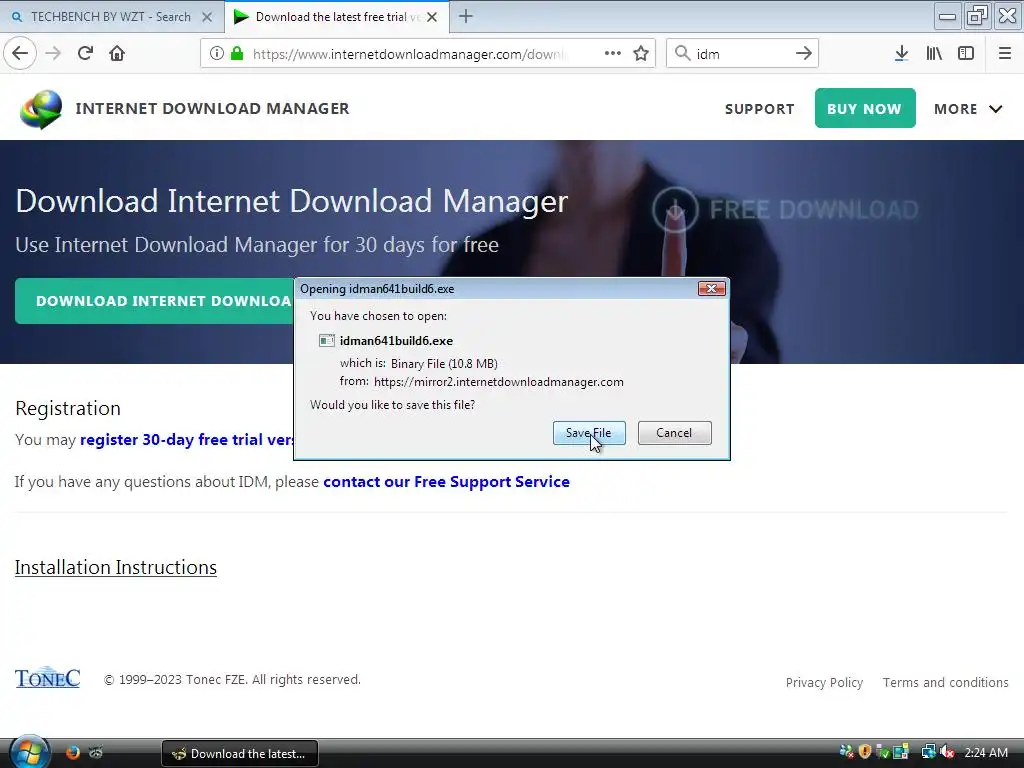Image resolution: width=1024 pixels, height=768 pixels.
Task: Click the idman641build6.exe file icon in dialog
Action: [327, 340]
